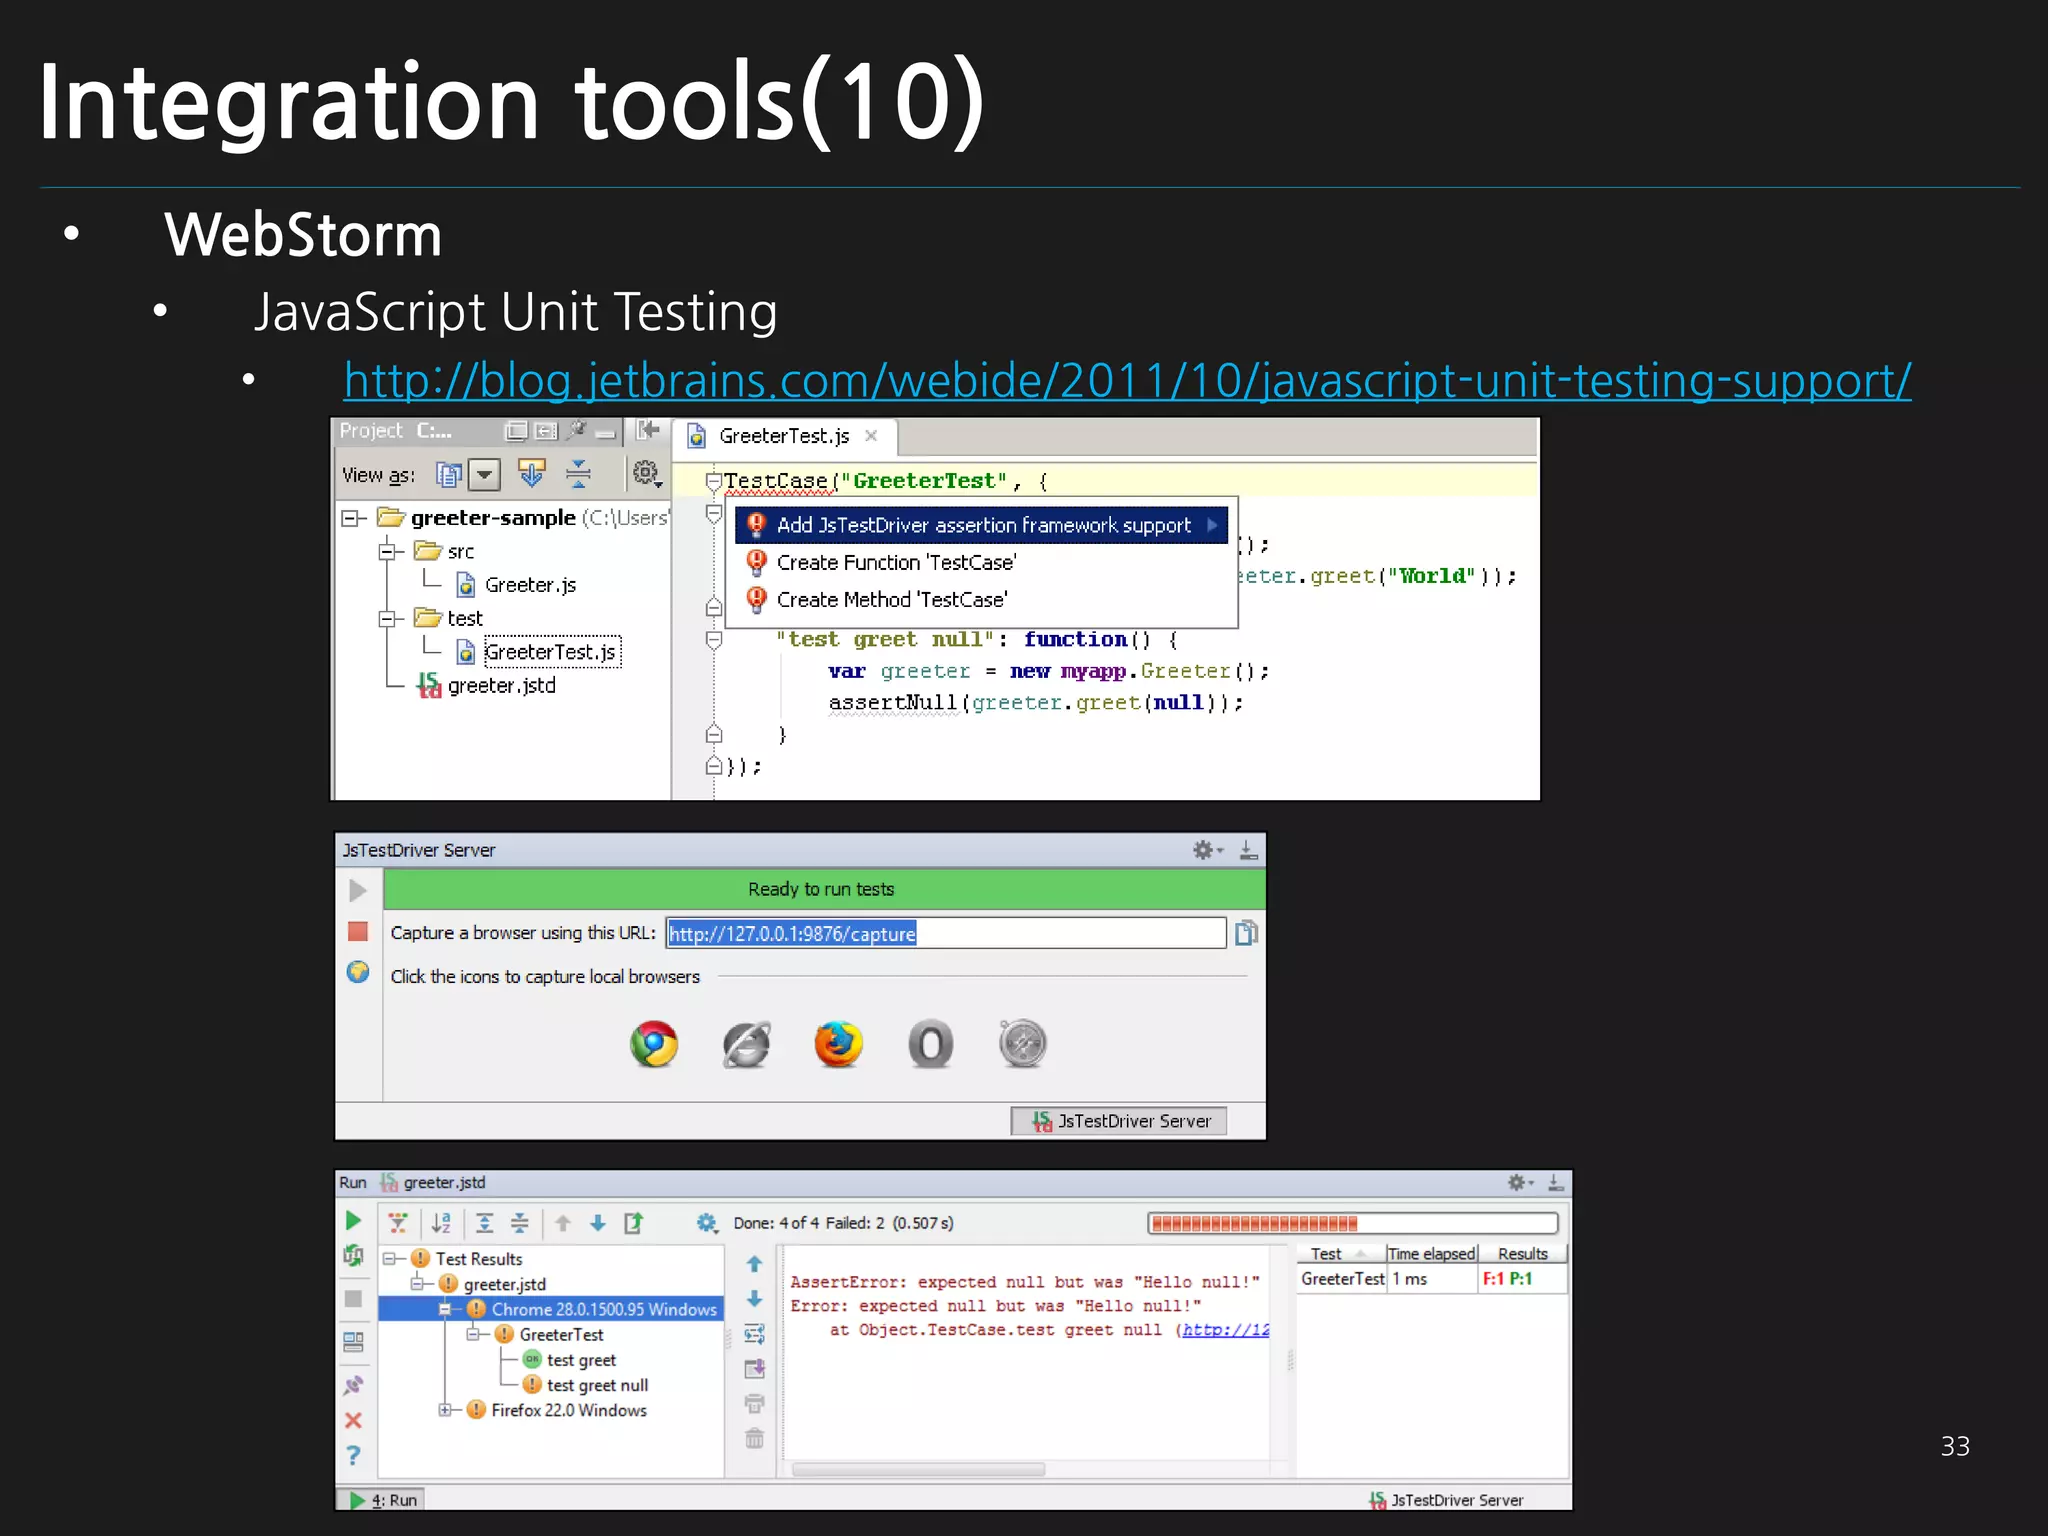Open the test runner gear options
Screen dimensions: 2048x1536
click(707, 1223)
